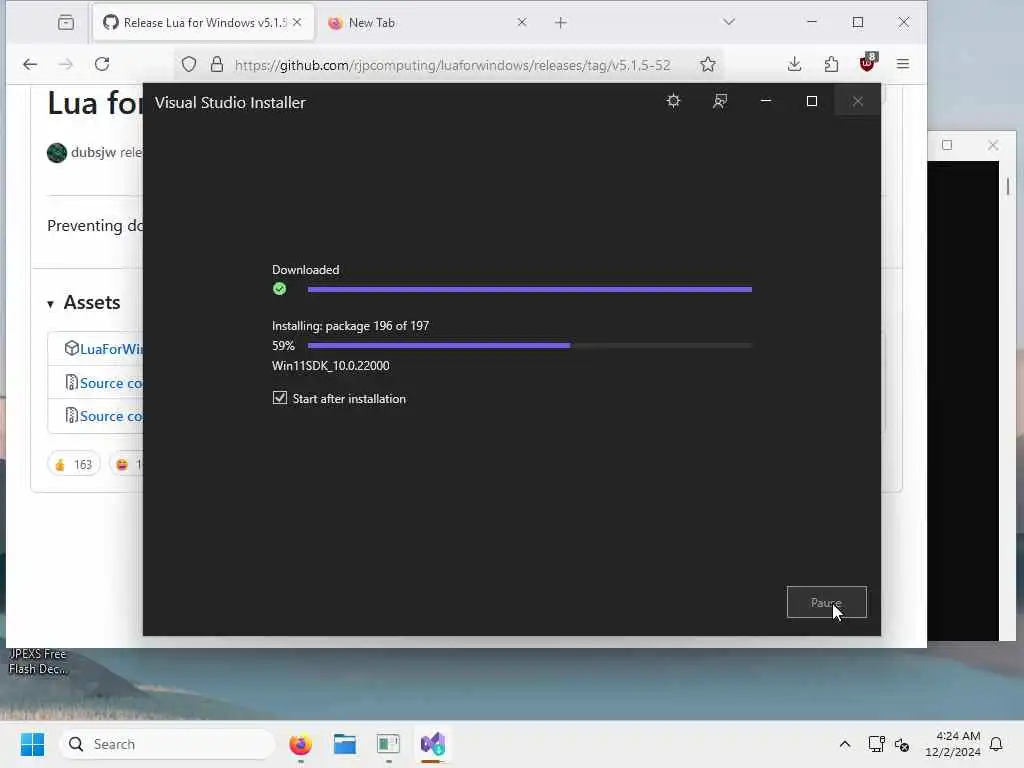
Task: Open the Firefox recent browsing icon
Action: click(66, 23)
